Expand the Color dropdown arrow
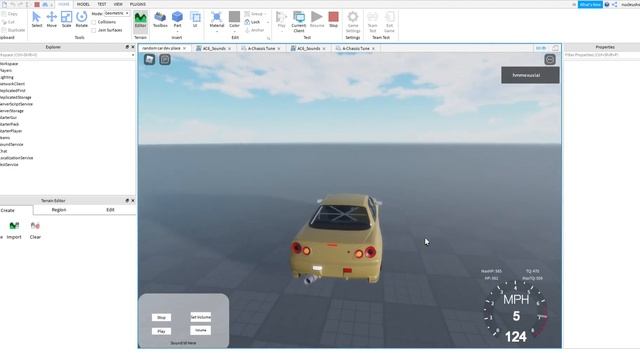Screen dimensions: 640x360 (x=234, y=31)
